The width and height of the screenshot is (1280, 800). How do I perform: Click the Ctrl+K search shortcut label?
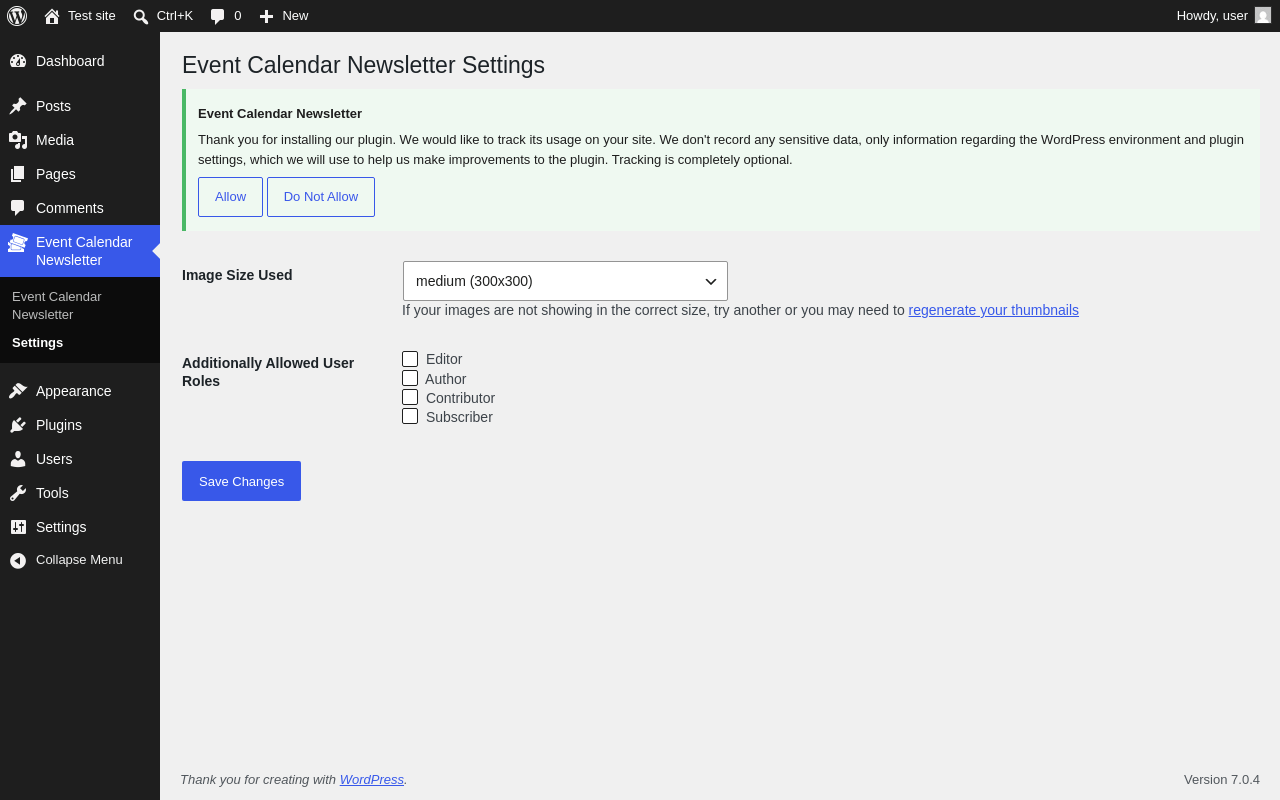point(175,15)
